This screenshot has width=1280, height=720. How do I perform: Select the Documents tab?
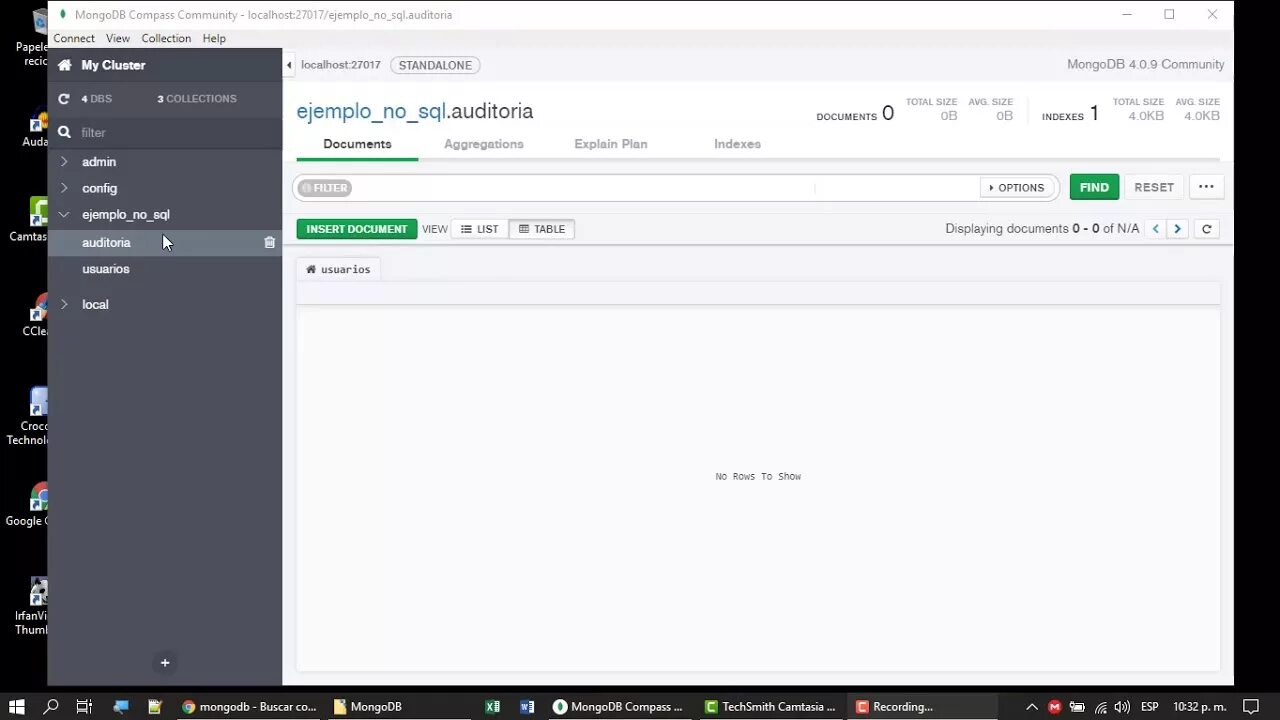(357, 144)
